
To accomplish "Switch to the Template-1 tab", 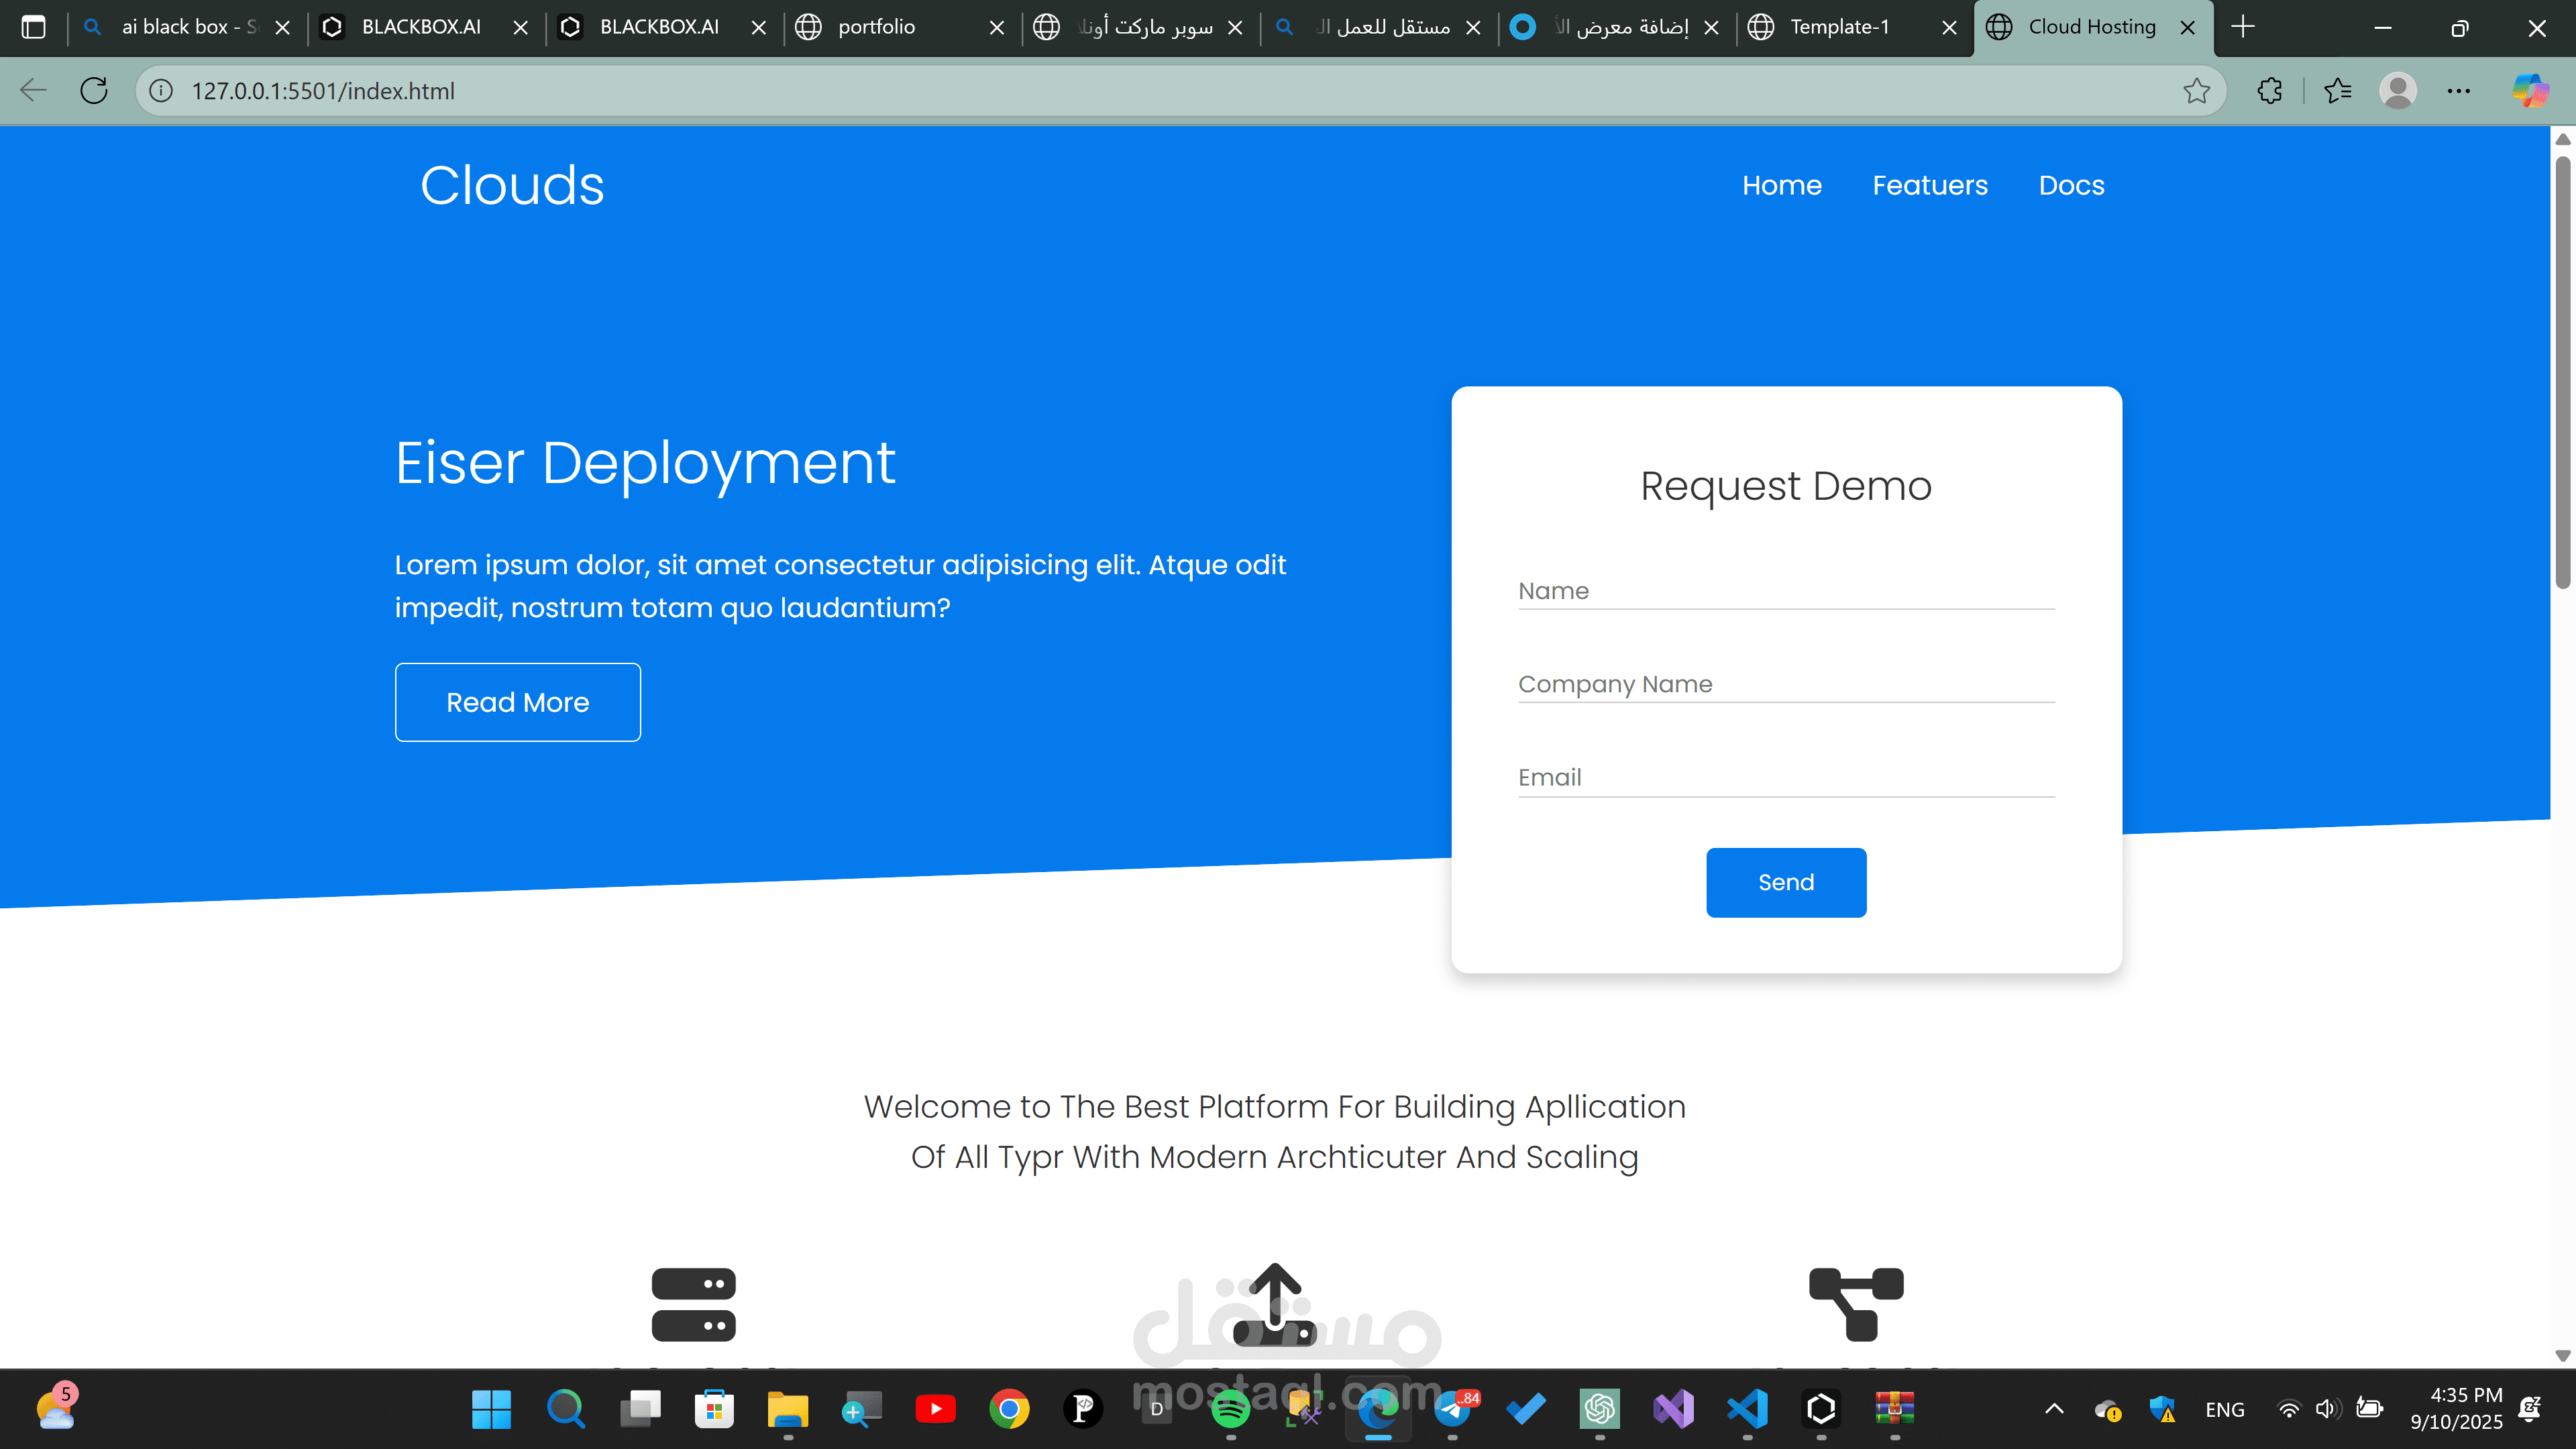I will click(x=1840, y=27).
